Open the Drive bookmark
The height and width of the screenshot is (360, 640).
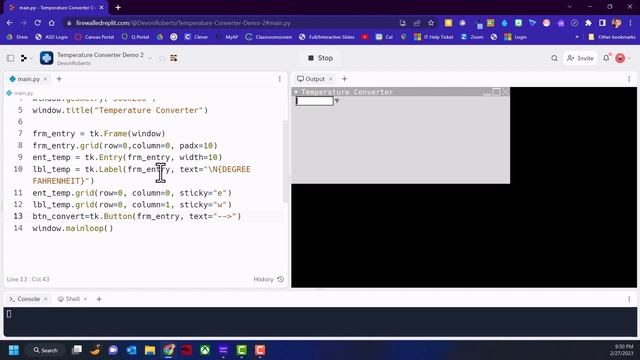[17, 37]
